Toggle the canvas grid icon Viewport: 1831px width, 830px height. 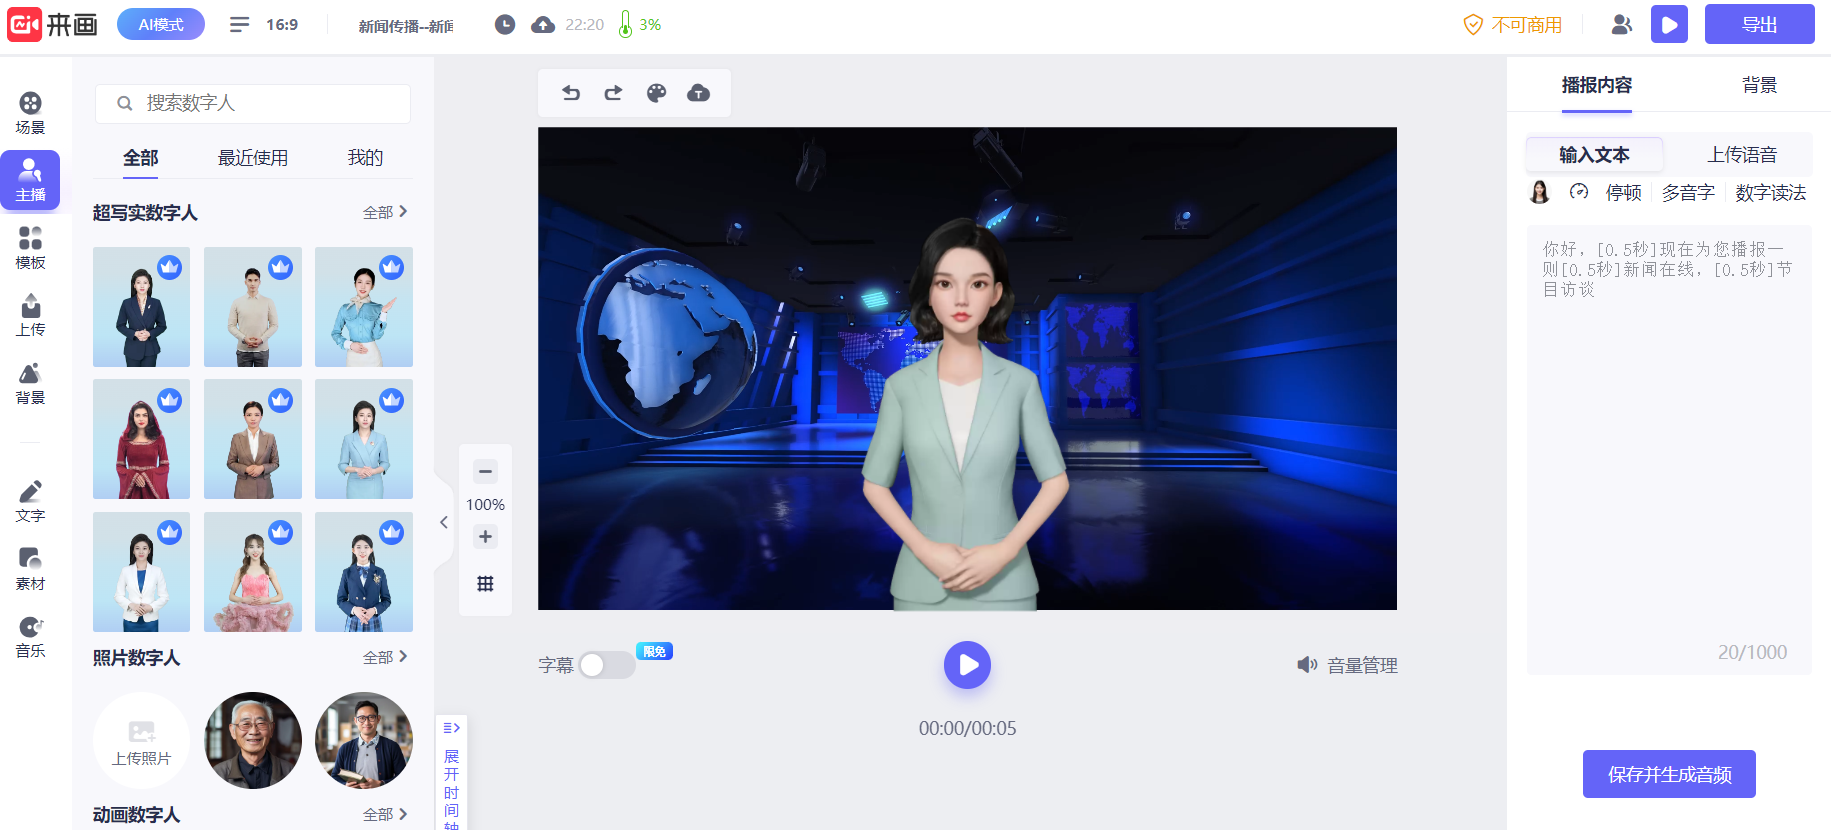pyautogui.click(x=485, y=584)
